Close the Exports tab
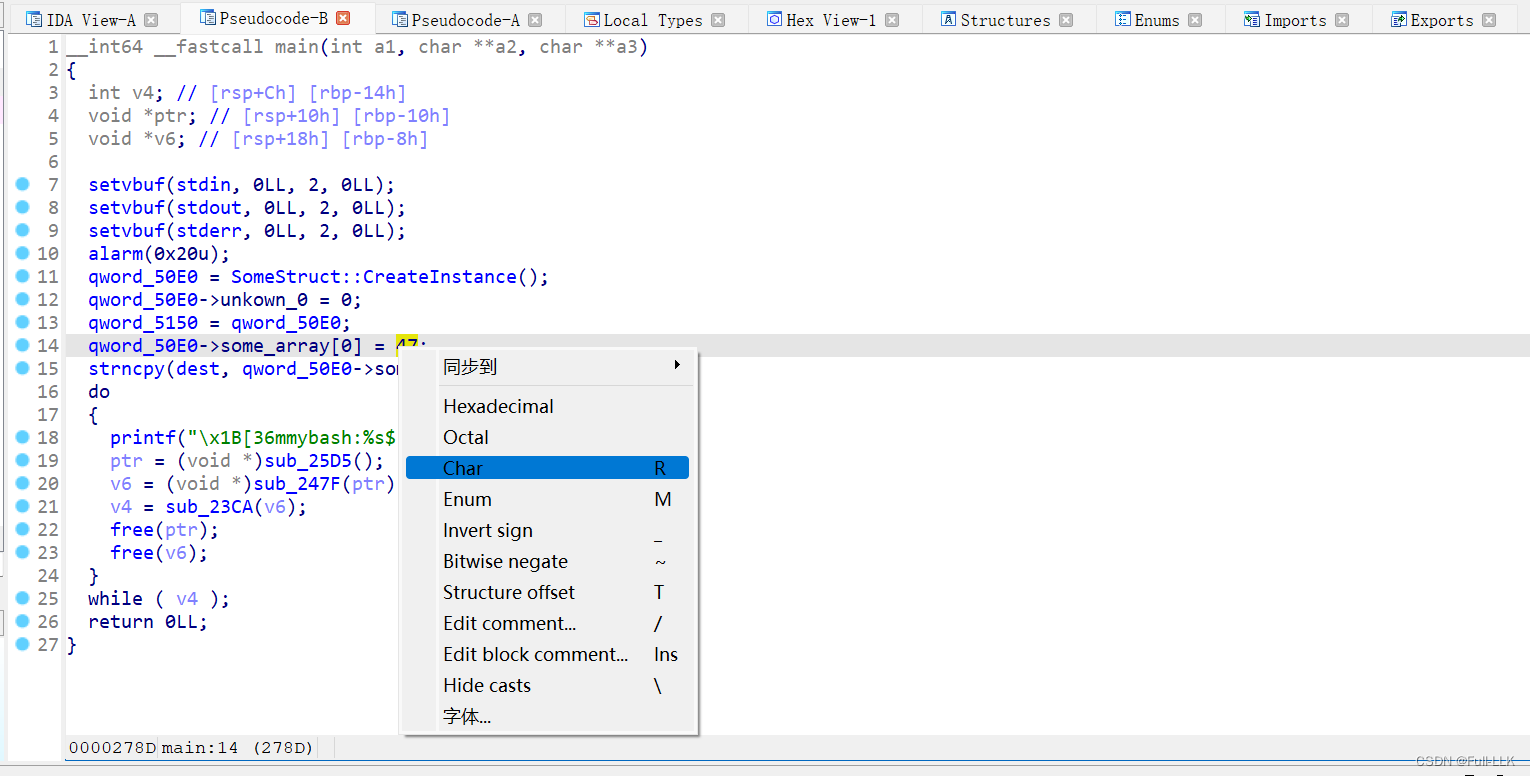The image size is (1530, 776). tap(1489, 20)
